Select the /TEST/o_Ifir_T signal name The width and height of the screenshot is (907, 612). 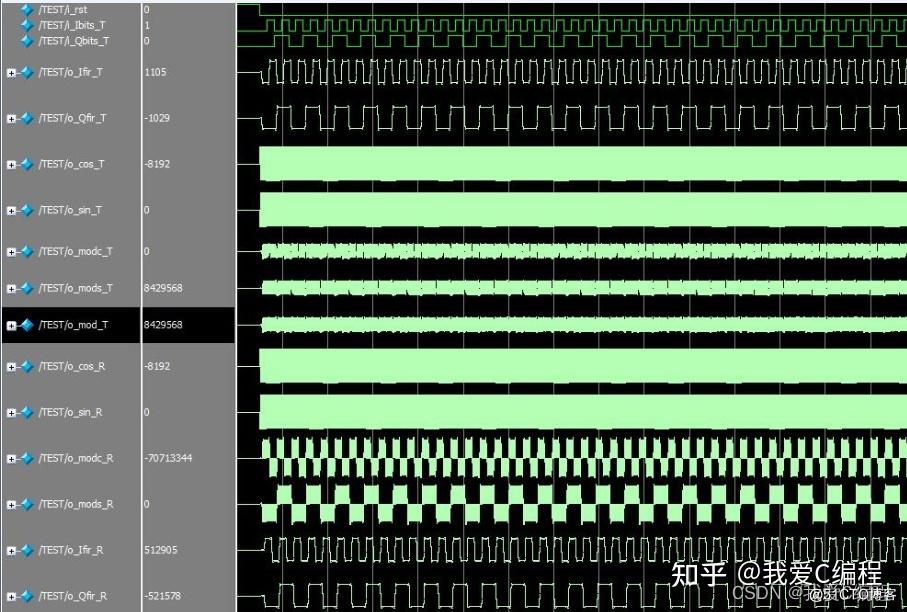point(71,72)
